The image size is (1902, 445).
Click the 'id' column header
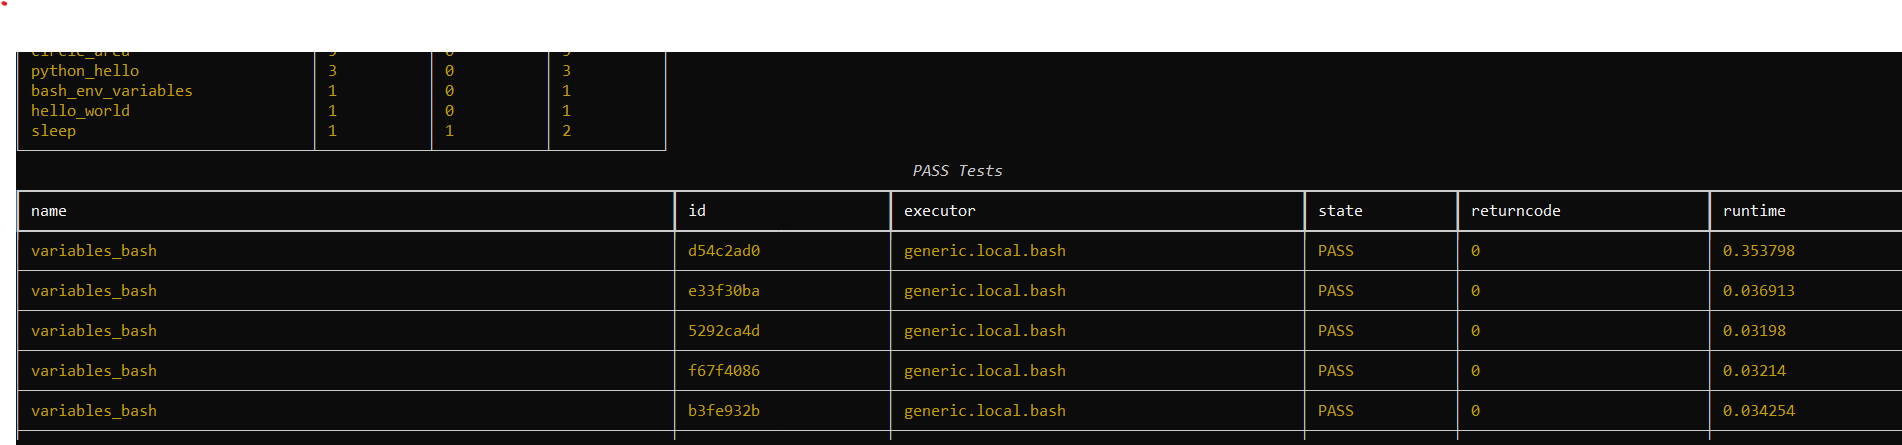point(697,211)
